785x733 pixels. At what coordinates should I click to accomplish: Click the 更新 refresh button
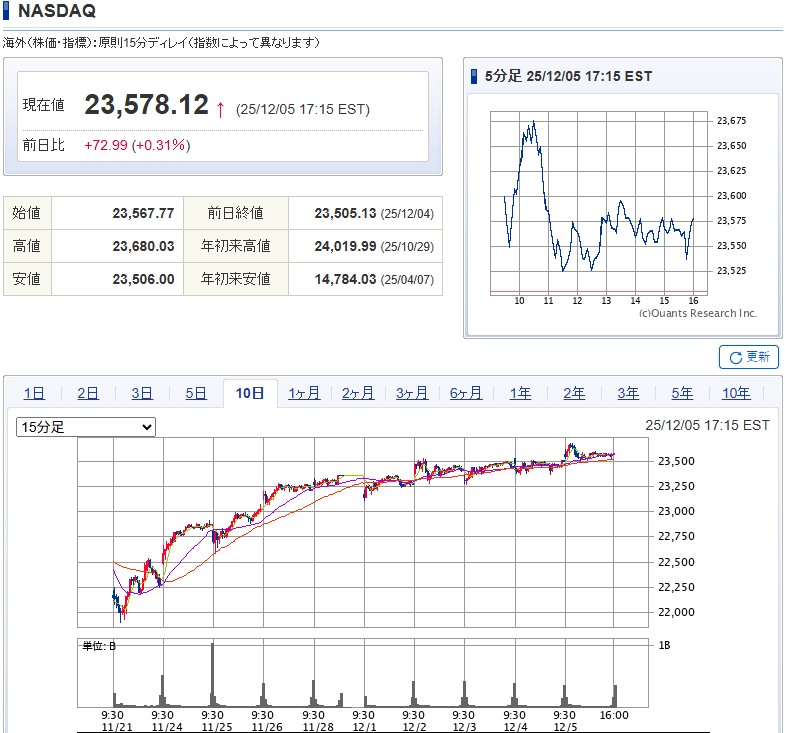(748, 357)
